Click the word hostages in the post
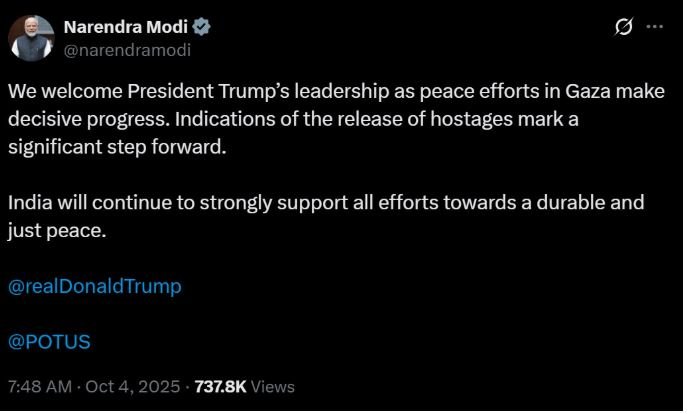 (x=471, y=120)
